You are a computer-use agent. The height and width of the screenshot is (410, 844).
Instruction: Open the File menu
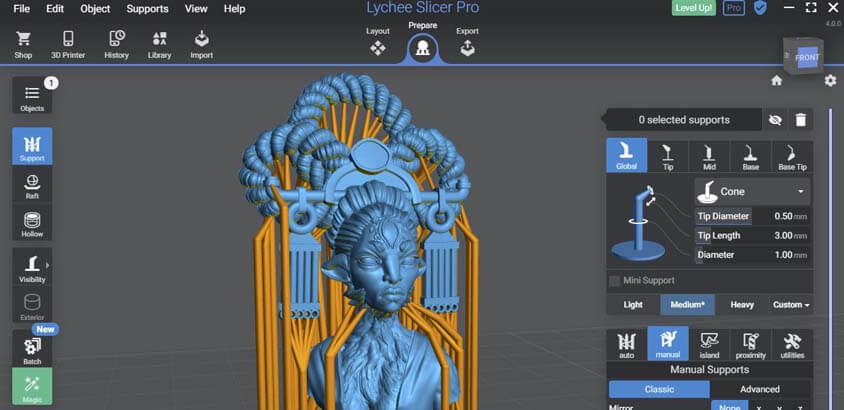22,9
